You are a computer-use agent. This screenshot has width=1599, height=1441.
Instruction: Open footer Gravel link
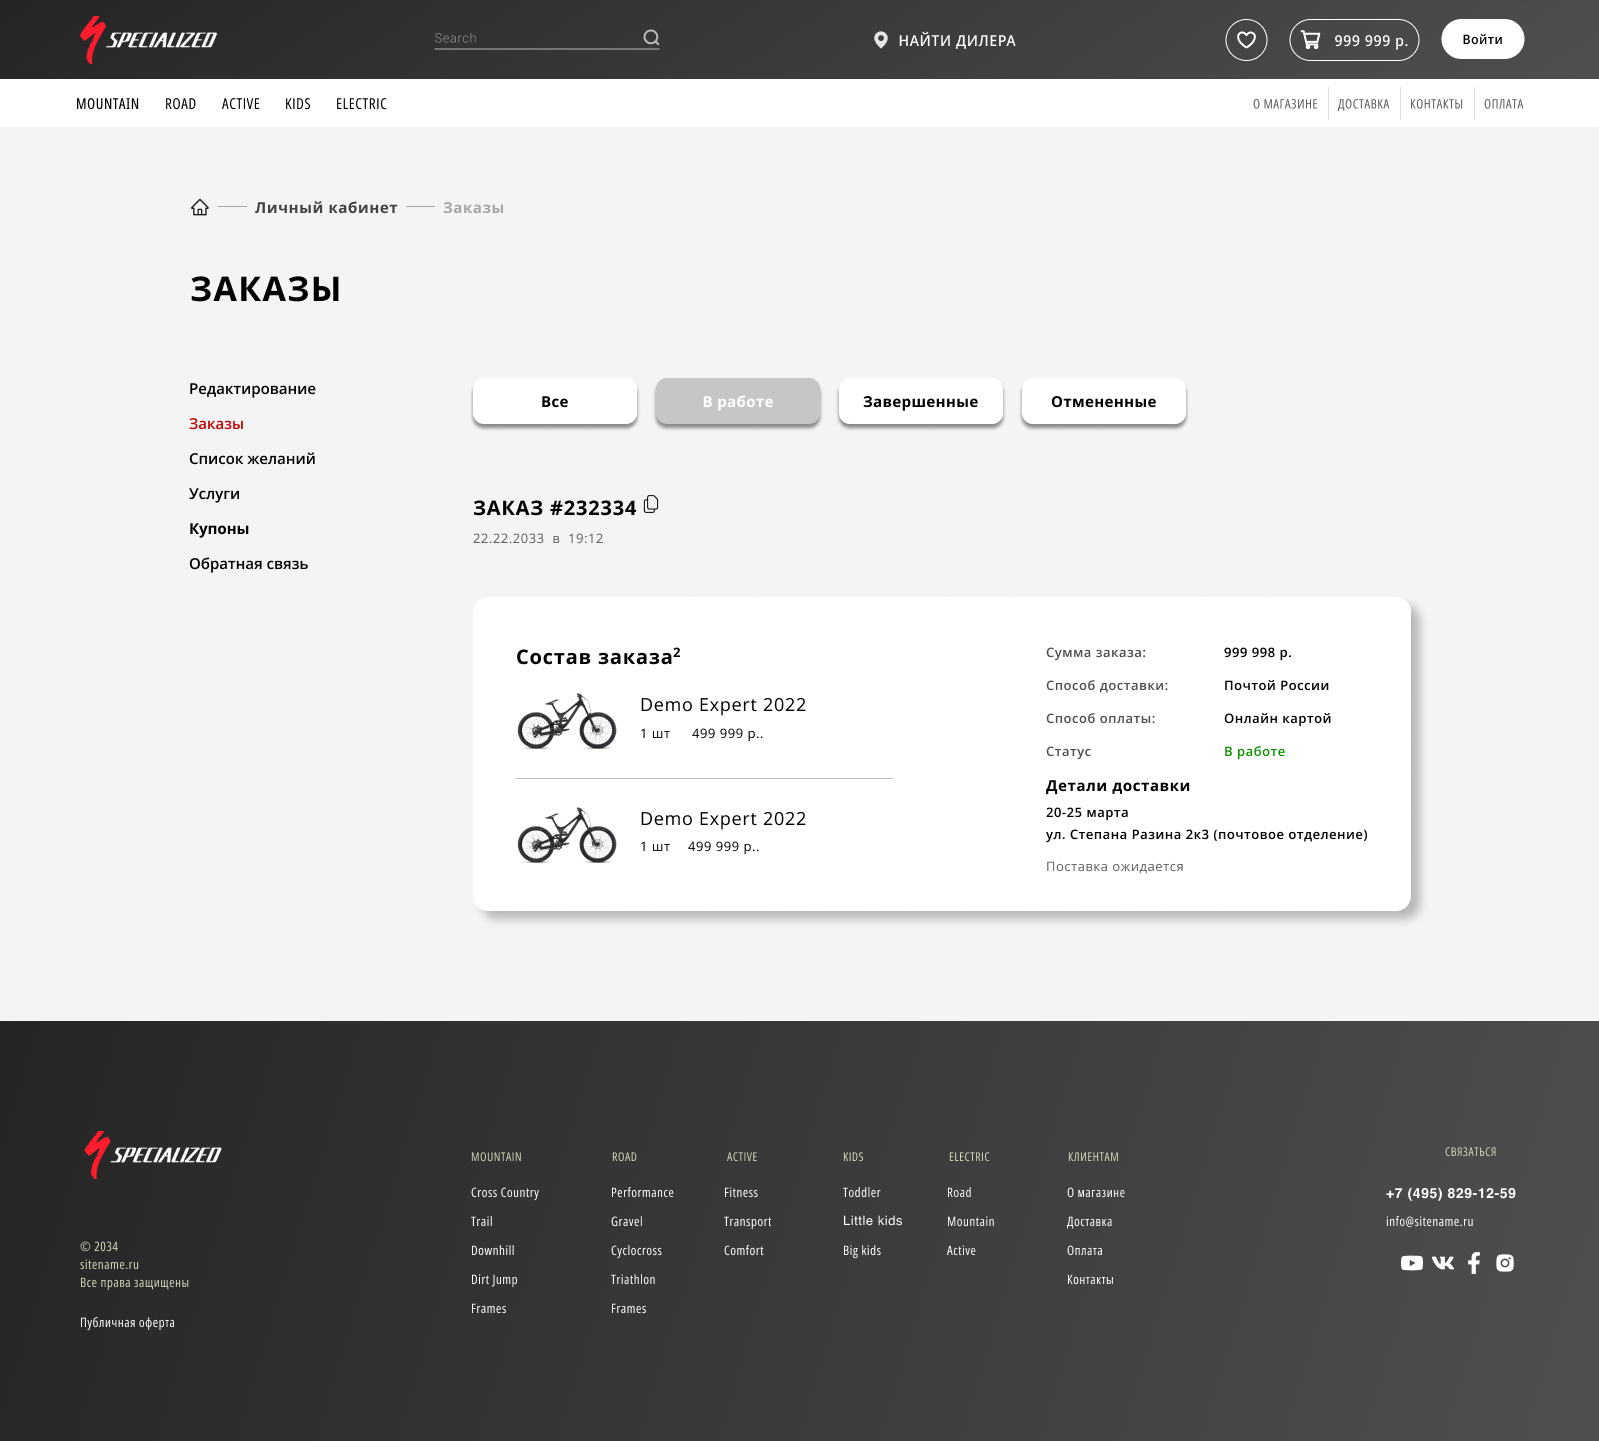(x=627, y=1222)
